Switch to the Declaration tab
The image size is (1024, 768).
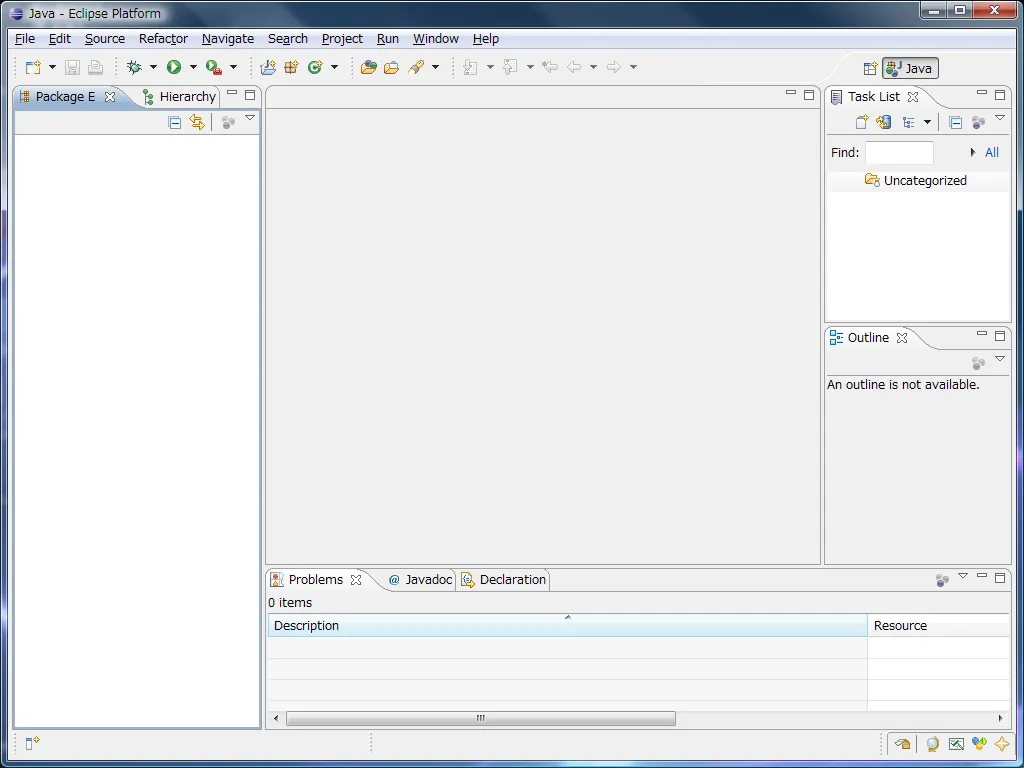pyautogui.click(x=504, y=580)
